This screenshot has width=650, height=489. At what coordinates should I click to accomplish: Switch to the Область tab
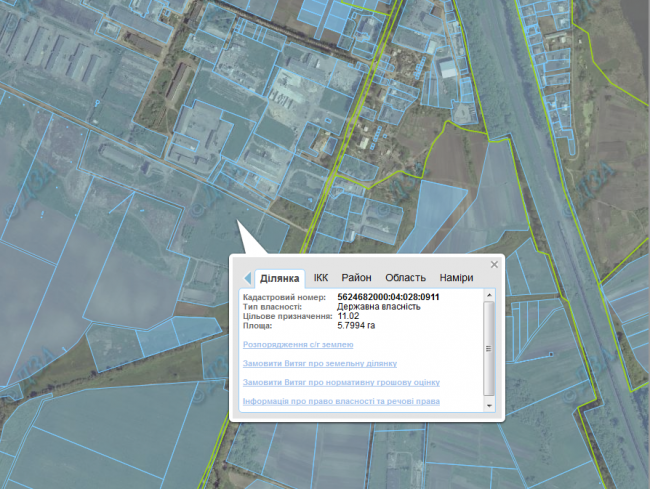tap(405, 278)
